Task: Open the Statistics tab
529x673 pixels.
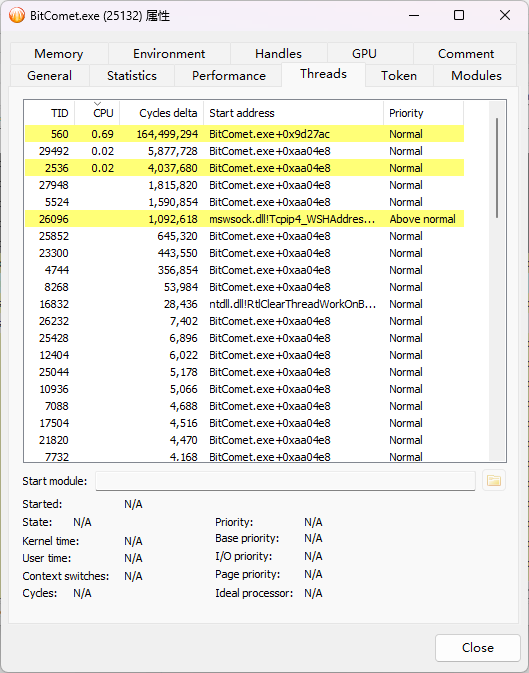Action: (x=132, y=76)
